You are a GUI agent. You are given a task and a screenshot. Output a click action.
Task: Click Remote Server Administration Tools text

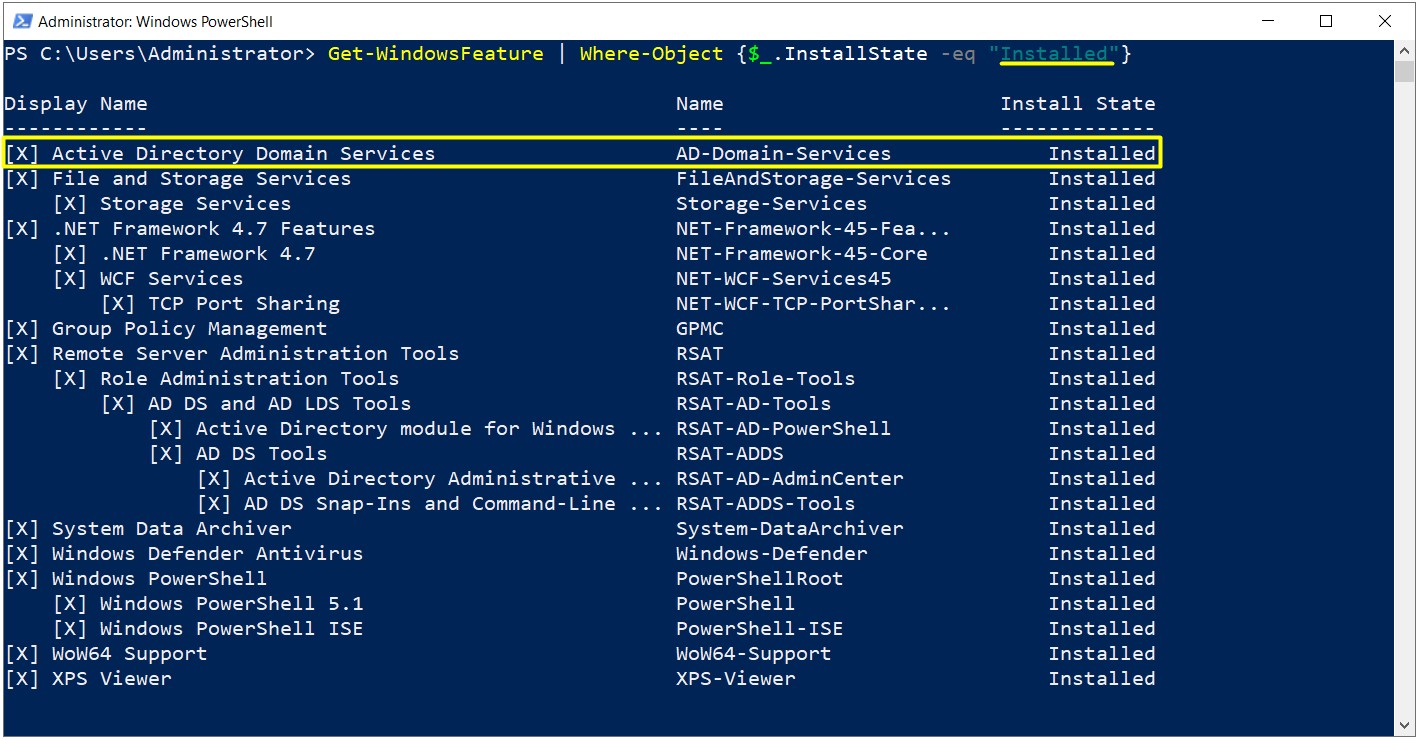coord(256,354)
